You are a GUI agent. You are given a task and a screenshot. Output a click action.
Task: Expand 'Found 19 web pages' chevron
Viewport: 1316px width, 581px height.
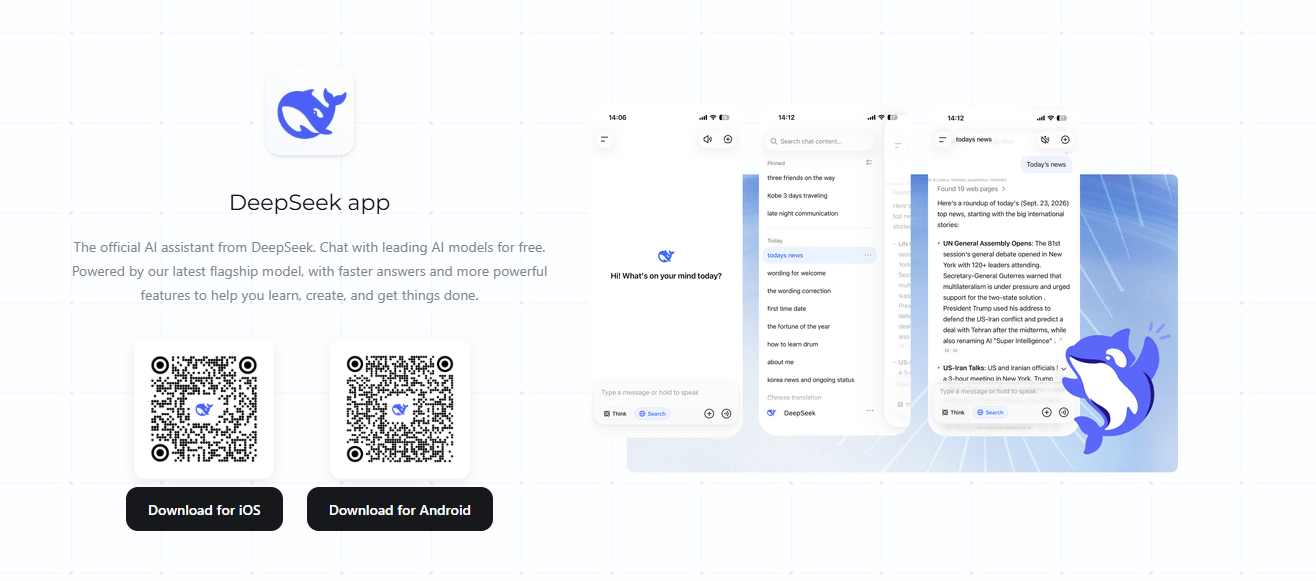(1003, 188)
